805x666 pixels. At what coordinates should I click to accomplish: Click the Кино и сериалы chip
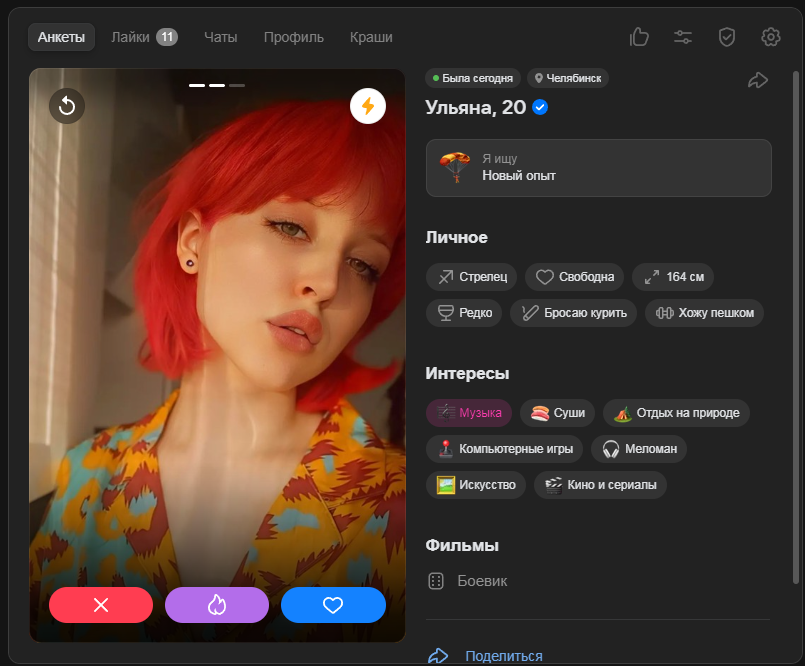tap(600, 485)
